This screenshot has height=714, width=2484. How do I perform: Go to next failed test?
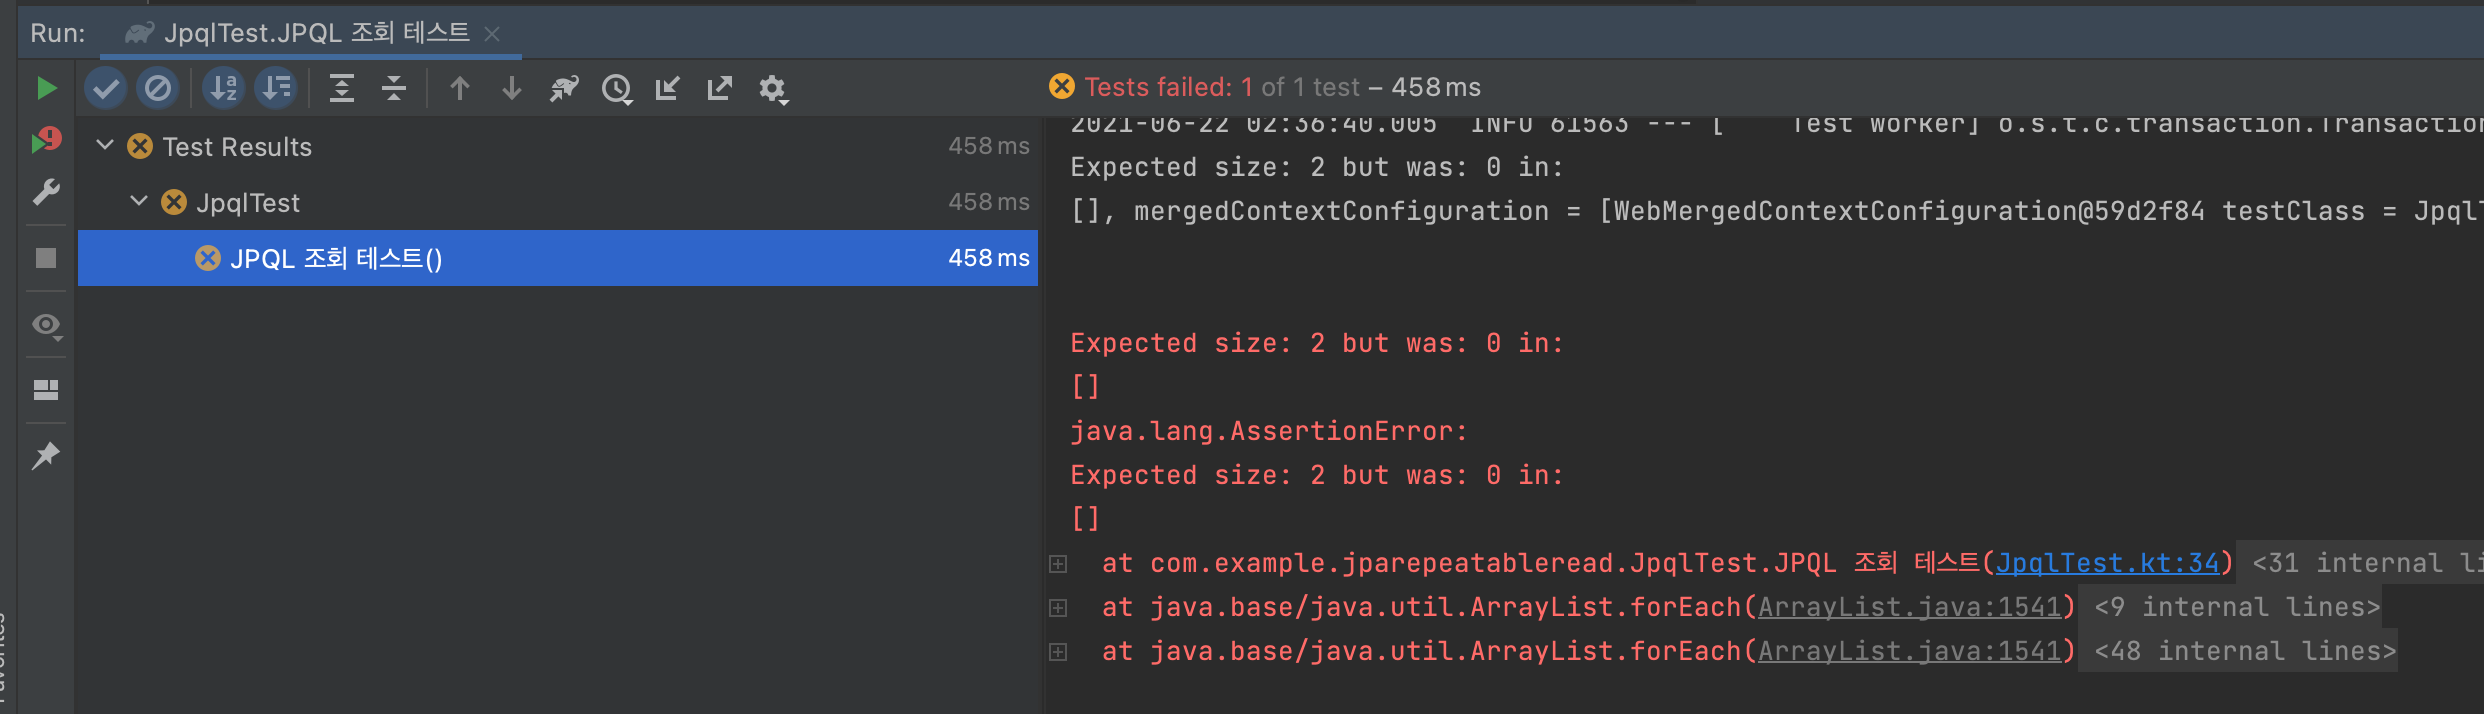(x=512, y=89)
